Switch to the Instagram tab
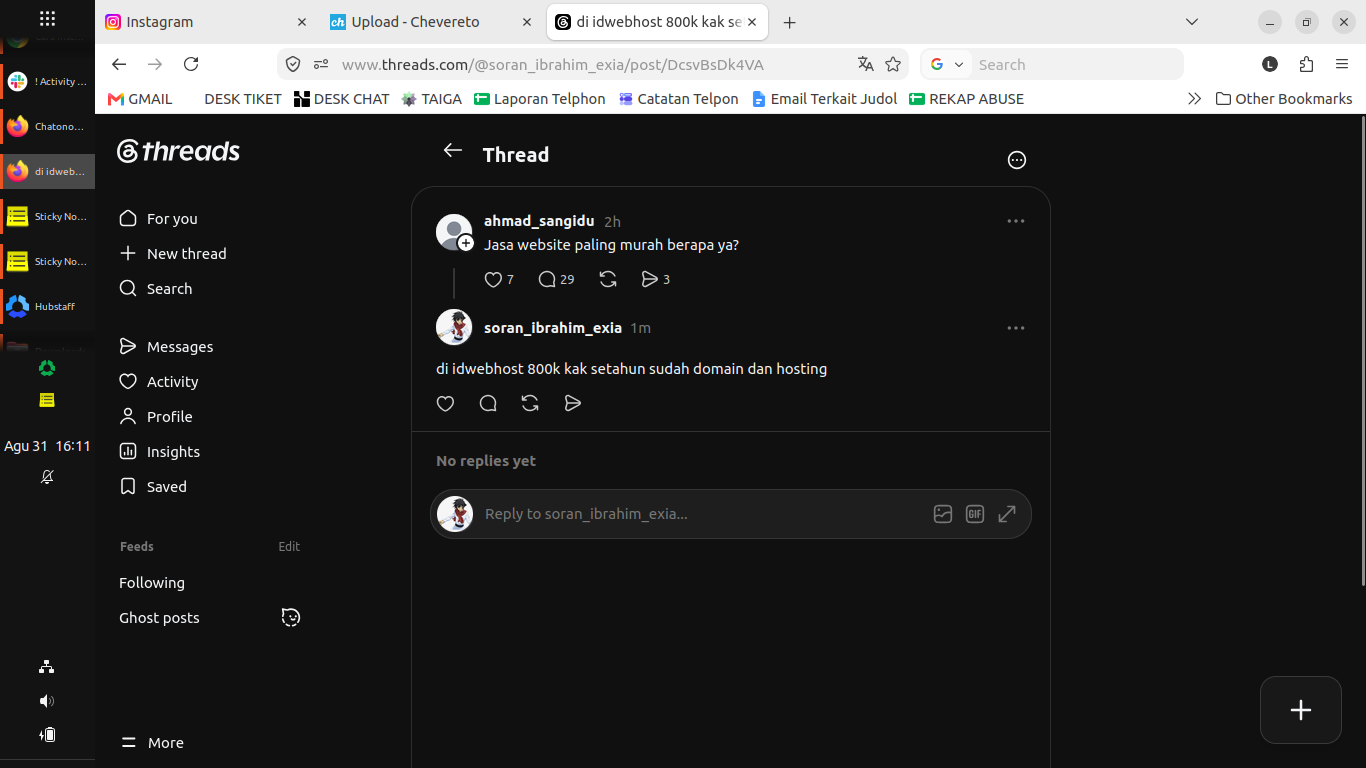Image resolution: width=1366 pixels, height=768 pixels. pyautogui.click(x=208, y=22)
